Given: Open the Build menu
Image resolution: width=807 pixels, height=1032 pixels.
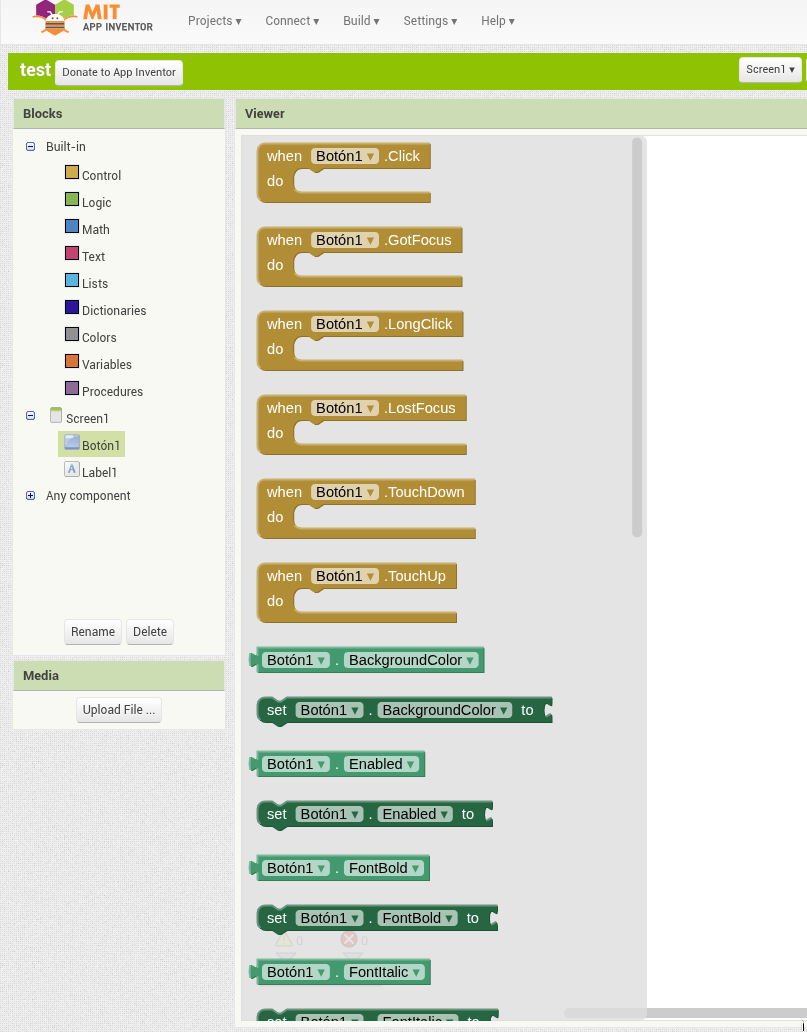Looking at the screenshot, I should (x=361, y=21).
